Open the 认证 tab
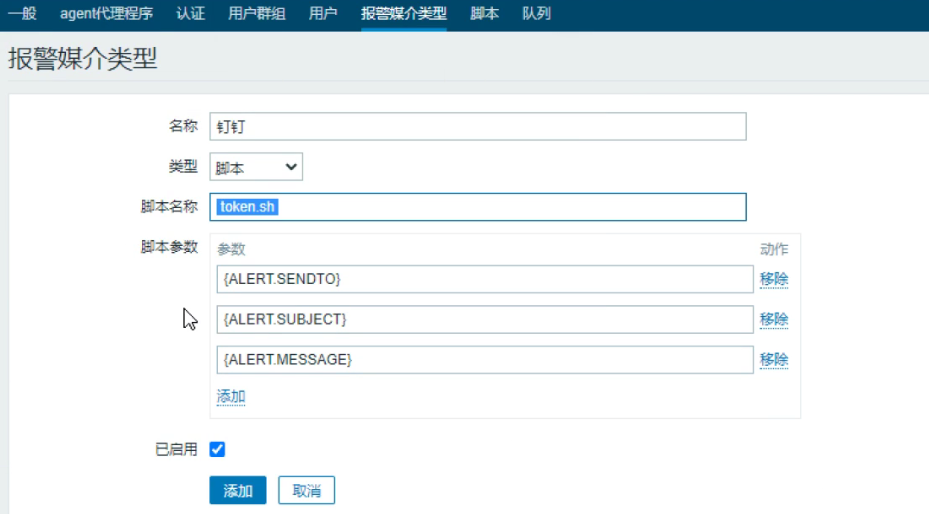The width and height of the screenshot is (929, 514). (x=191, y=14)
